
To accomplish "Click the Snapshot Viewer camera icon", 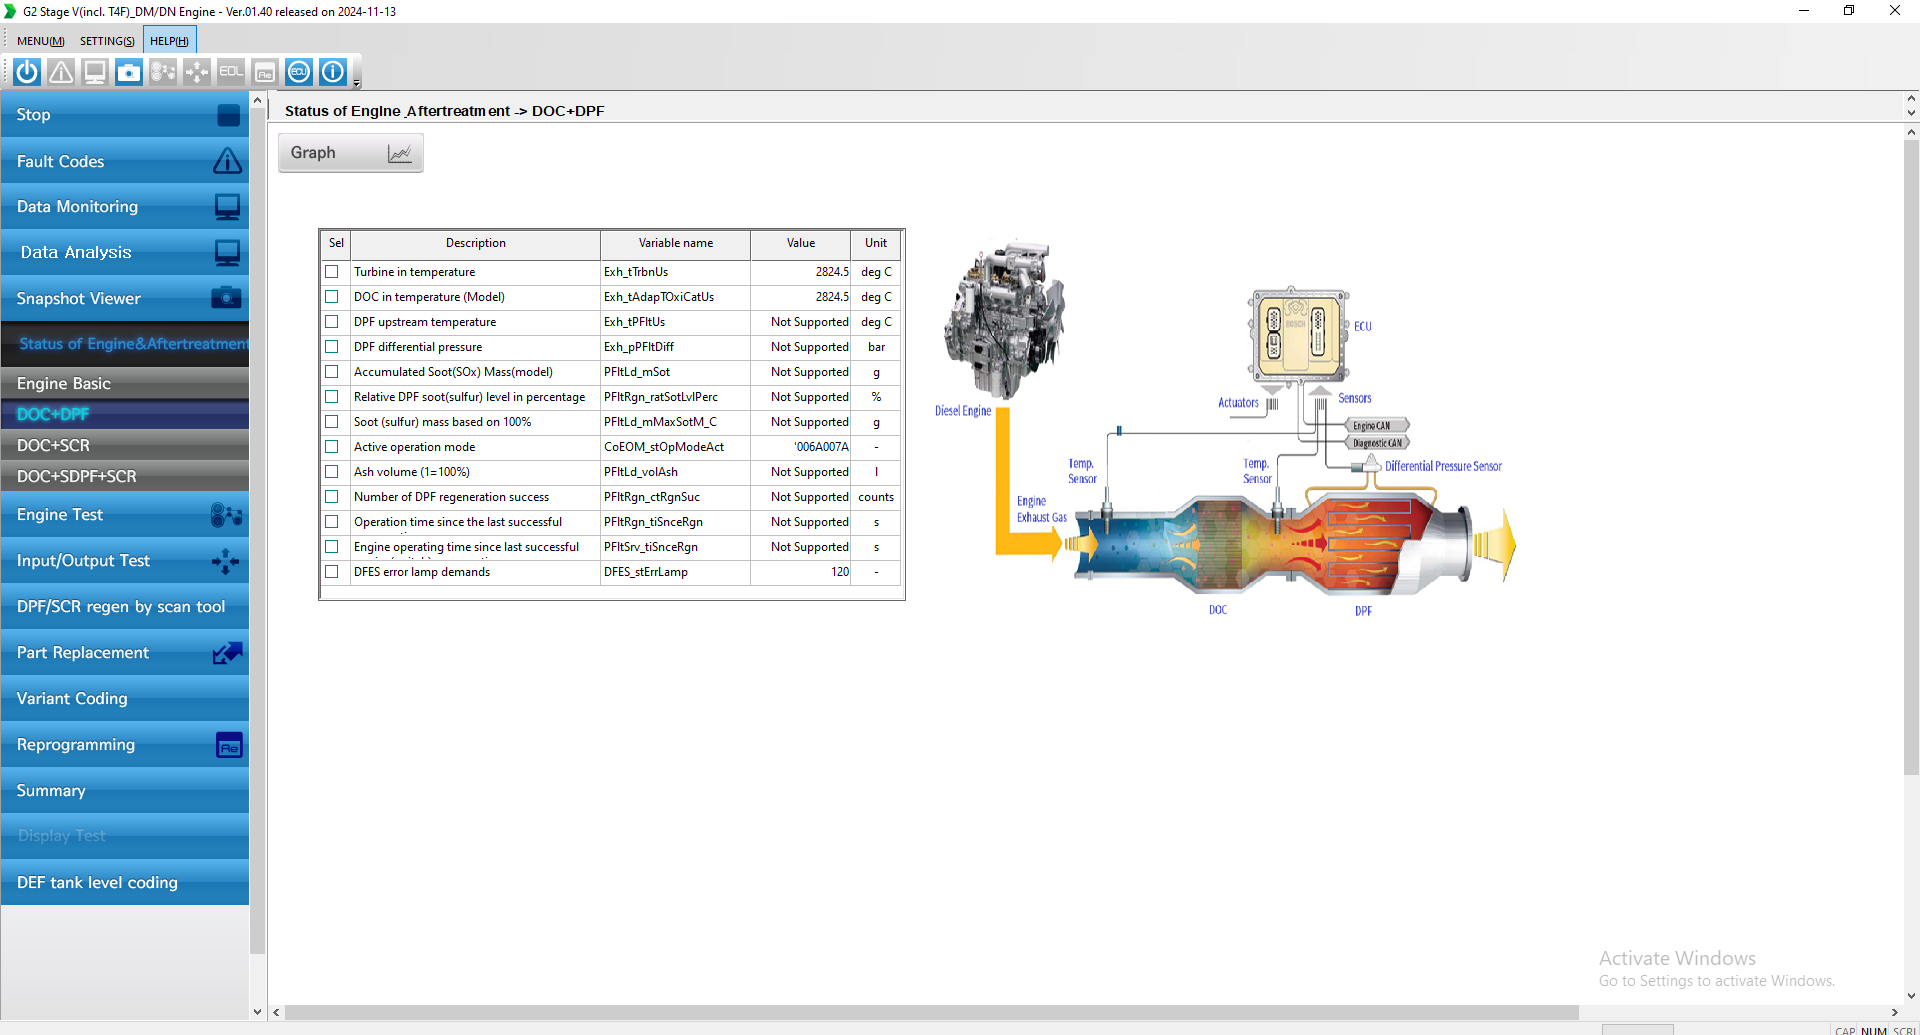I will (x=128, y=71).
